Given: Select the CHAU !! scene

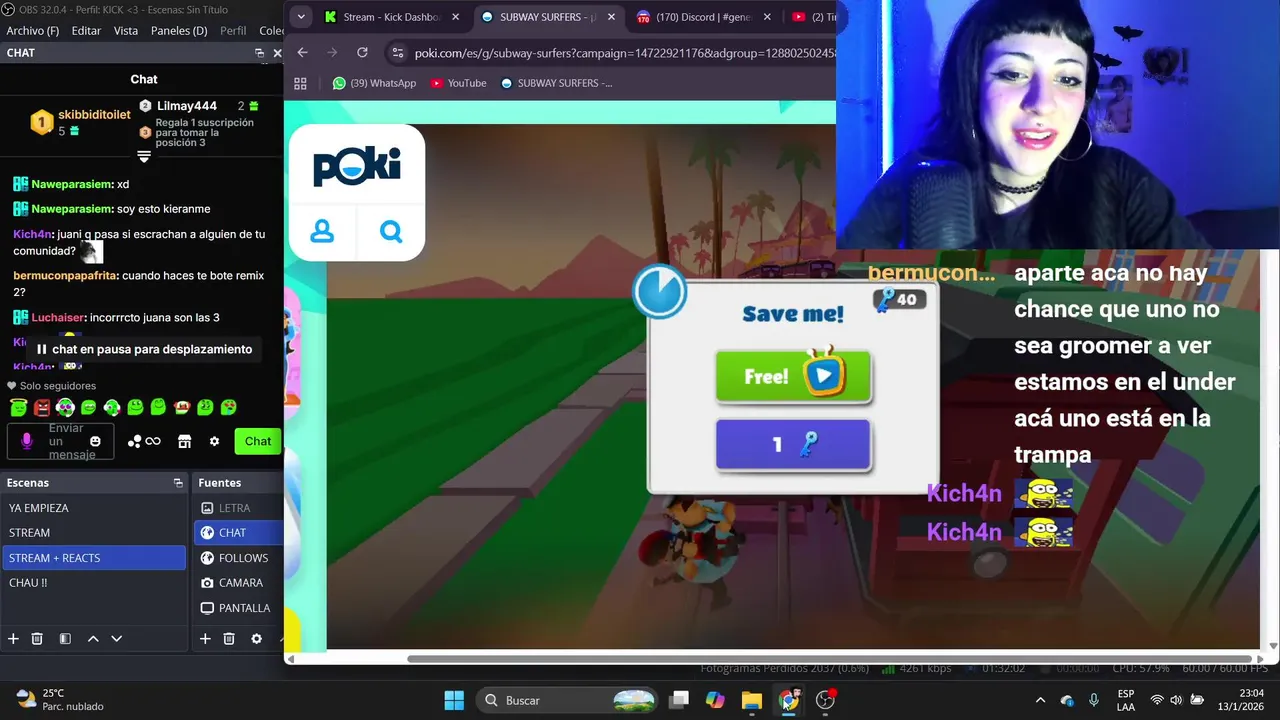Looking at the screenshot, I should pyautogui.click(x=94, y=583).
